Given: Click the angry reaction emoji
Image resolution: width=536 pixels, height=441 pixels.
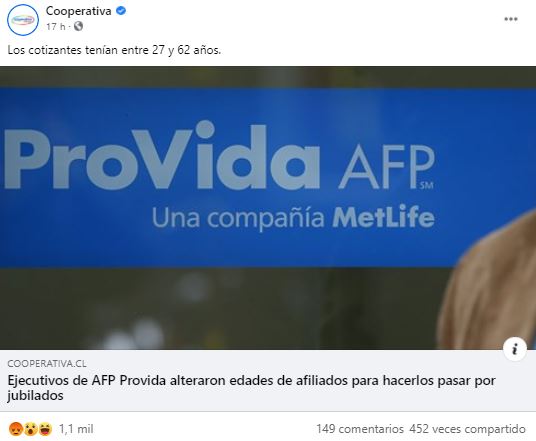Looking at the screenshot, I should coord(16,429).
